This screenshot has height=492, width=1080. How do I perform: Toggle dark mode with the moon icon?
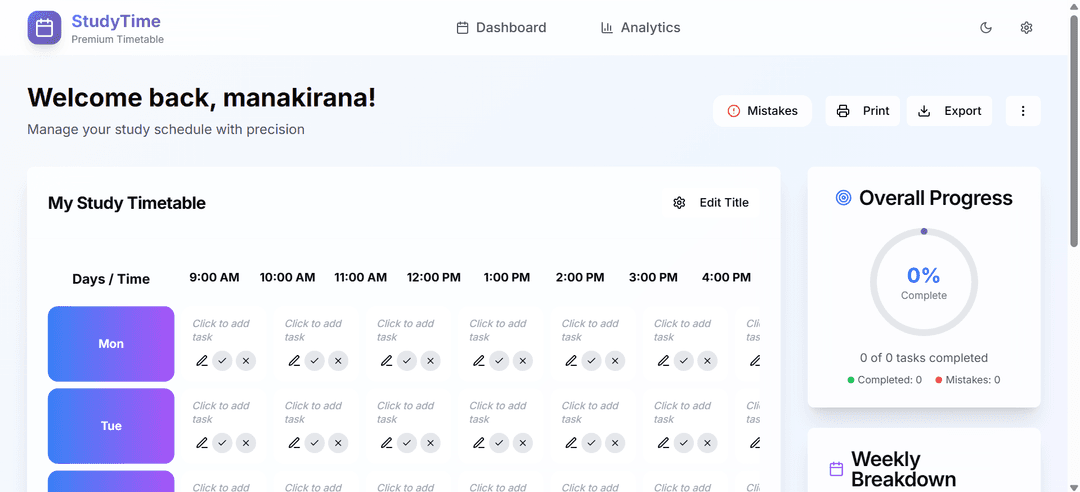(986, 28)
